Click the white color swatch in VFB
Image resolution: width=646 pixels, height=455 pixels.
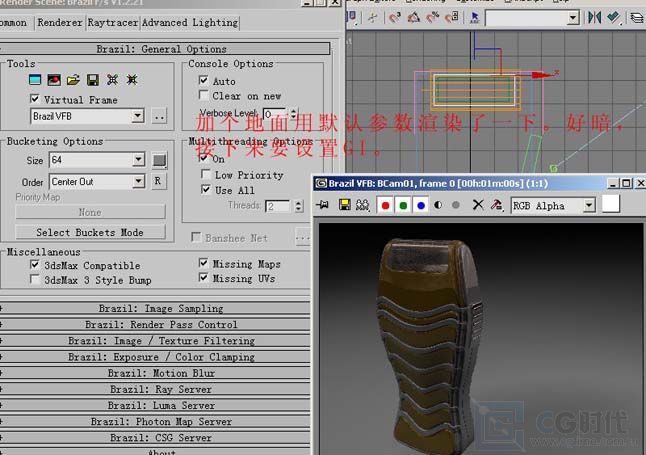tap(611, 204)
